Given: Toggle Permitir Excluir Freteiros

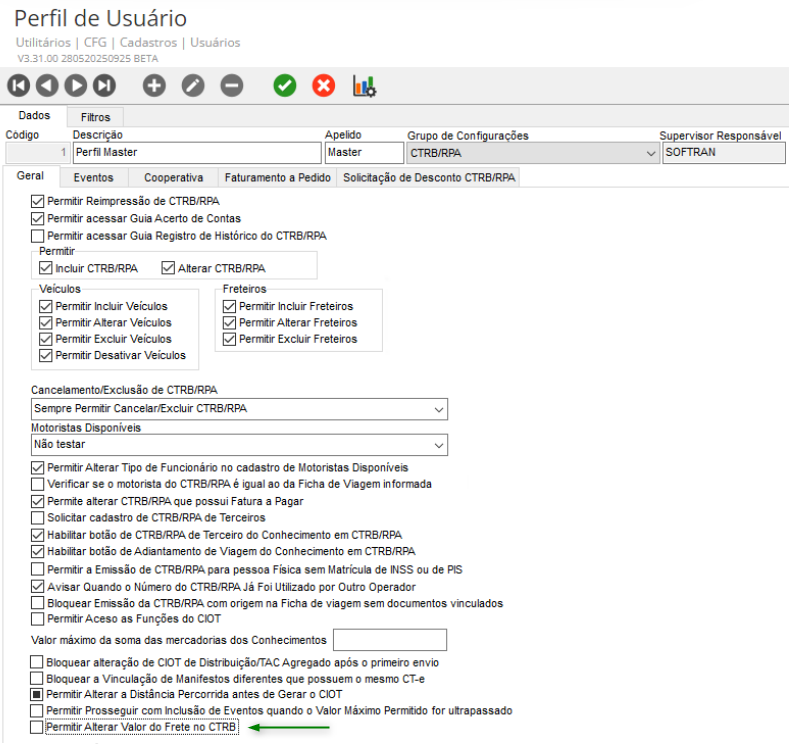Looking at the screenshot, I should pyautogui.click(x=230, y=339).
